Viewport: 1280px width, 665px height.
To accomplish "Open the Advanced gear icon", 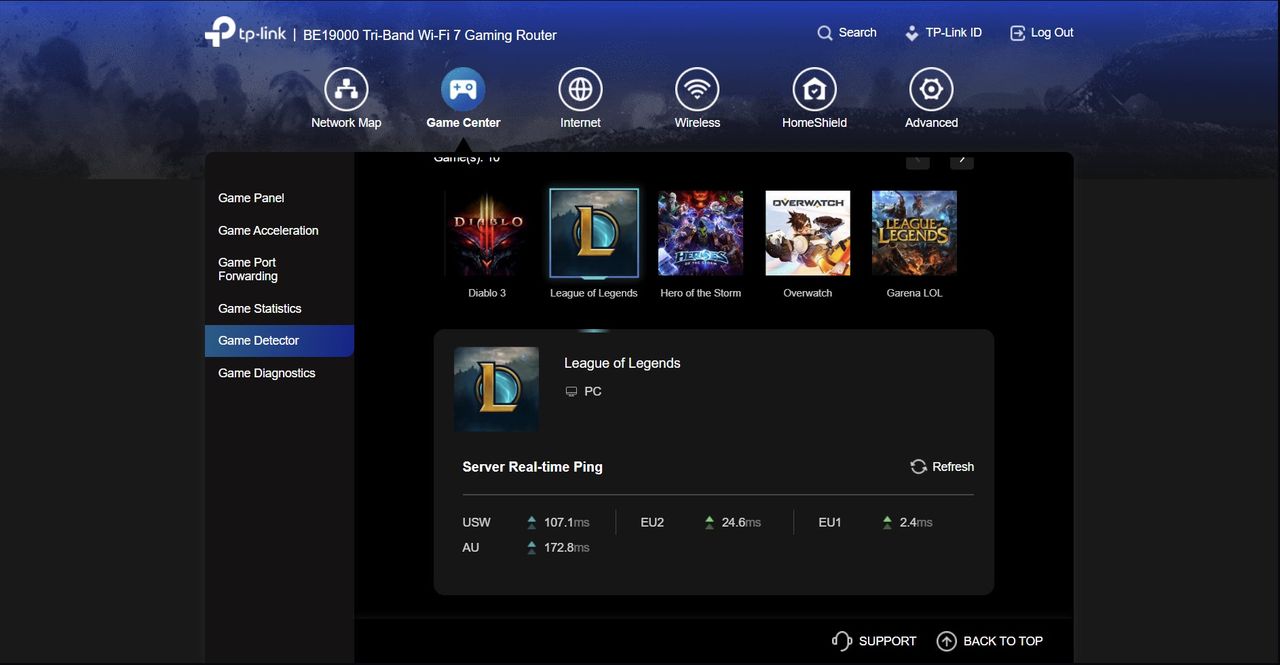I will pyautogui.click(x=931, y=90).
